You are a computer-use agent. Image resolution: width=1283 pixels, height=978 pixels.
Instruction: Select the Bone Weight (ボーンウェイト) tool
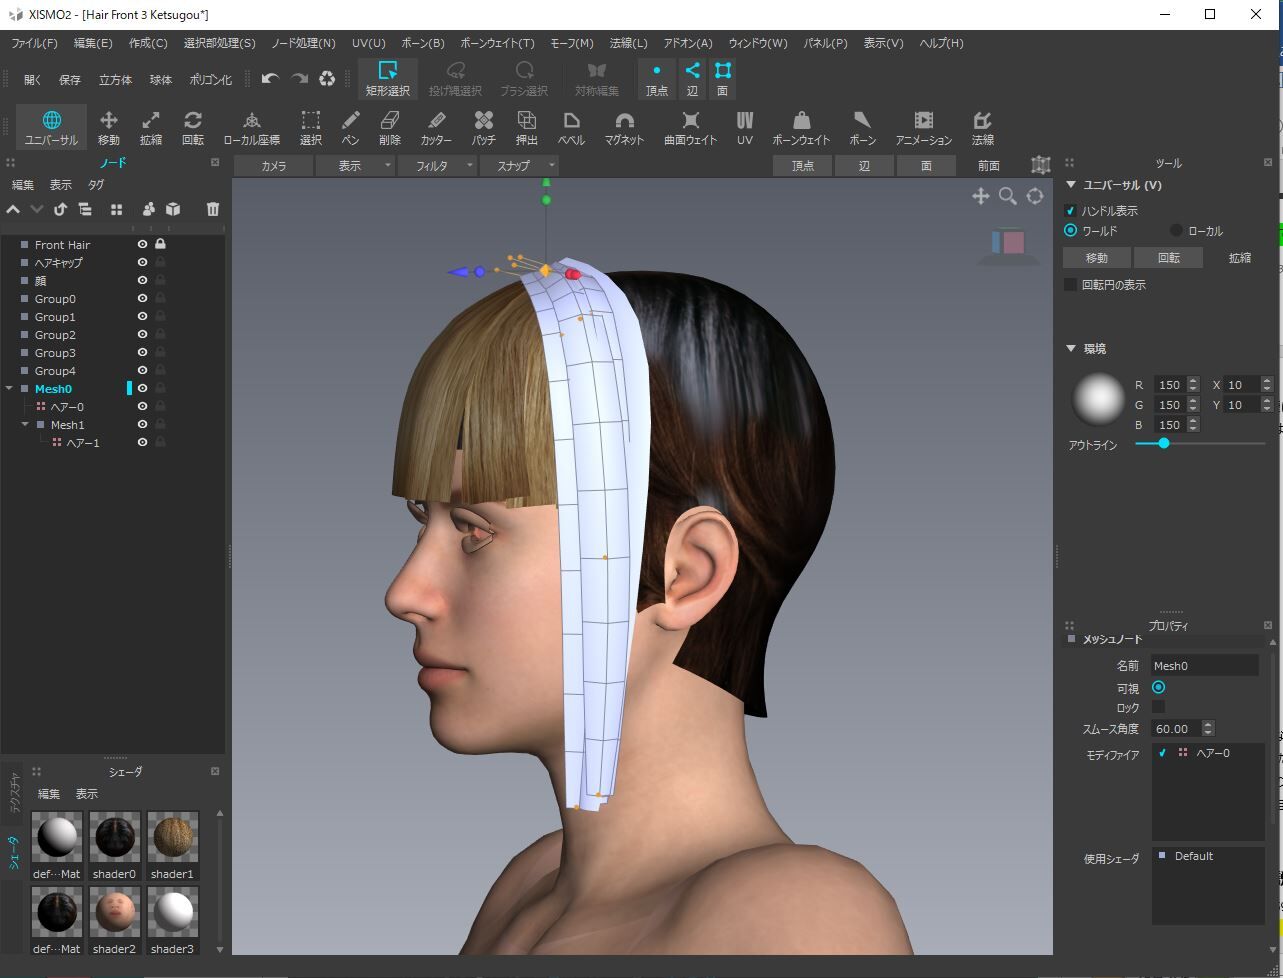(x=801, y=128)
